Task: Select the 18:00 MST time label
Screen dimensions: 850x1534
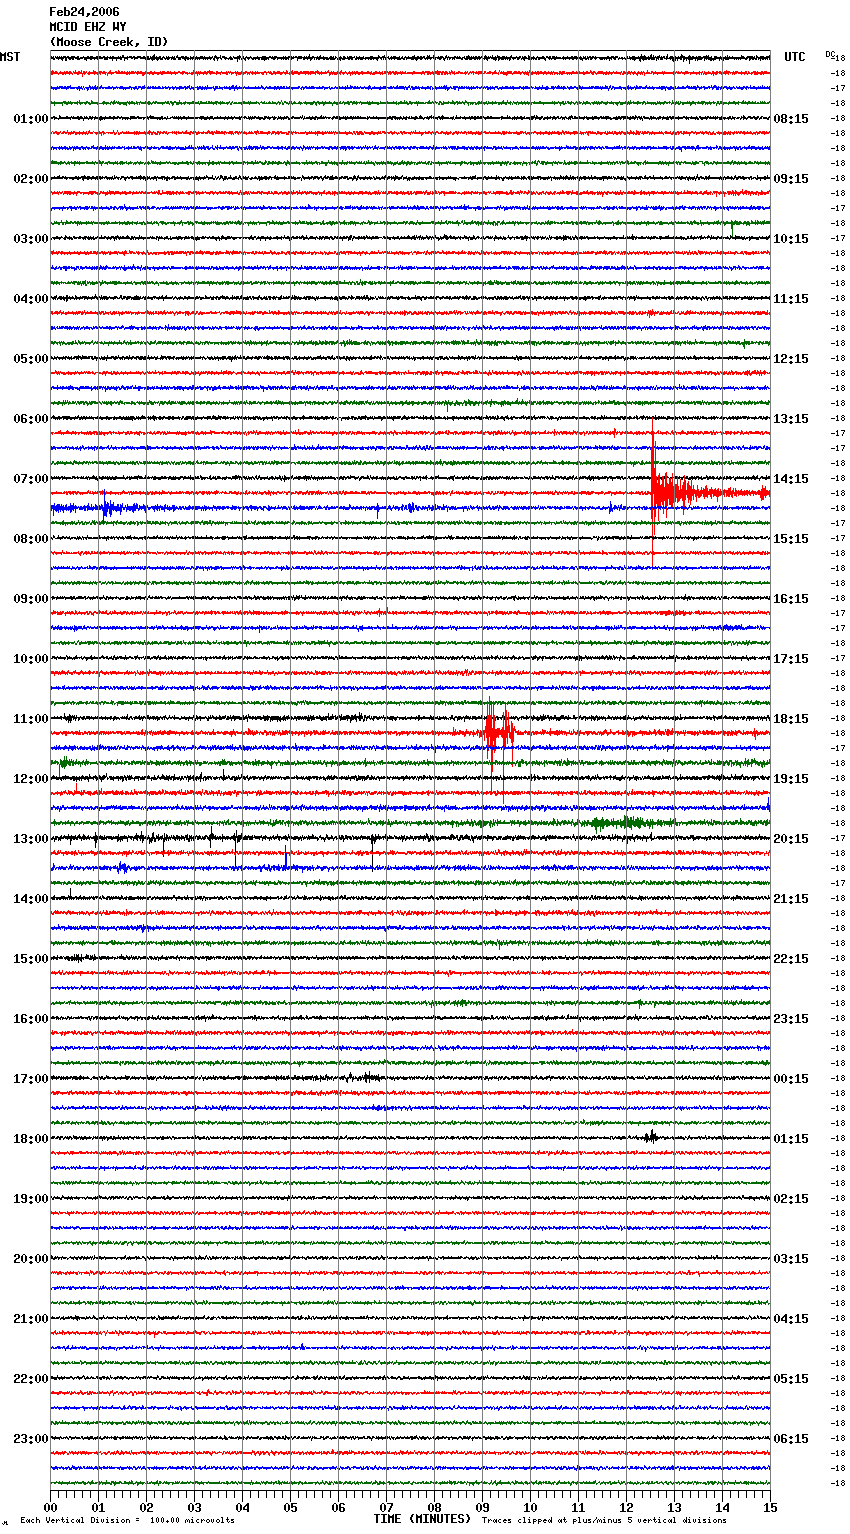Action: (31, 1139)
